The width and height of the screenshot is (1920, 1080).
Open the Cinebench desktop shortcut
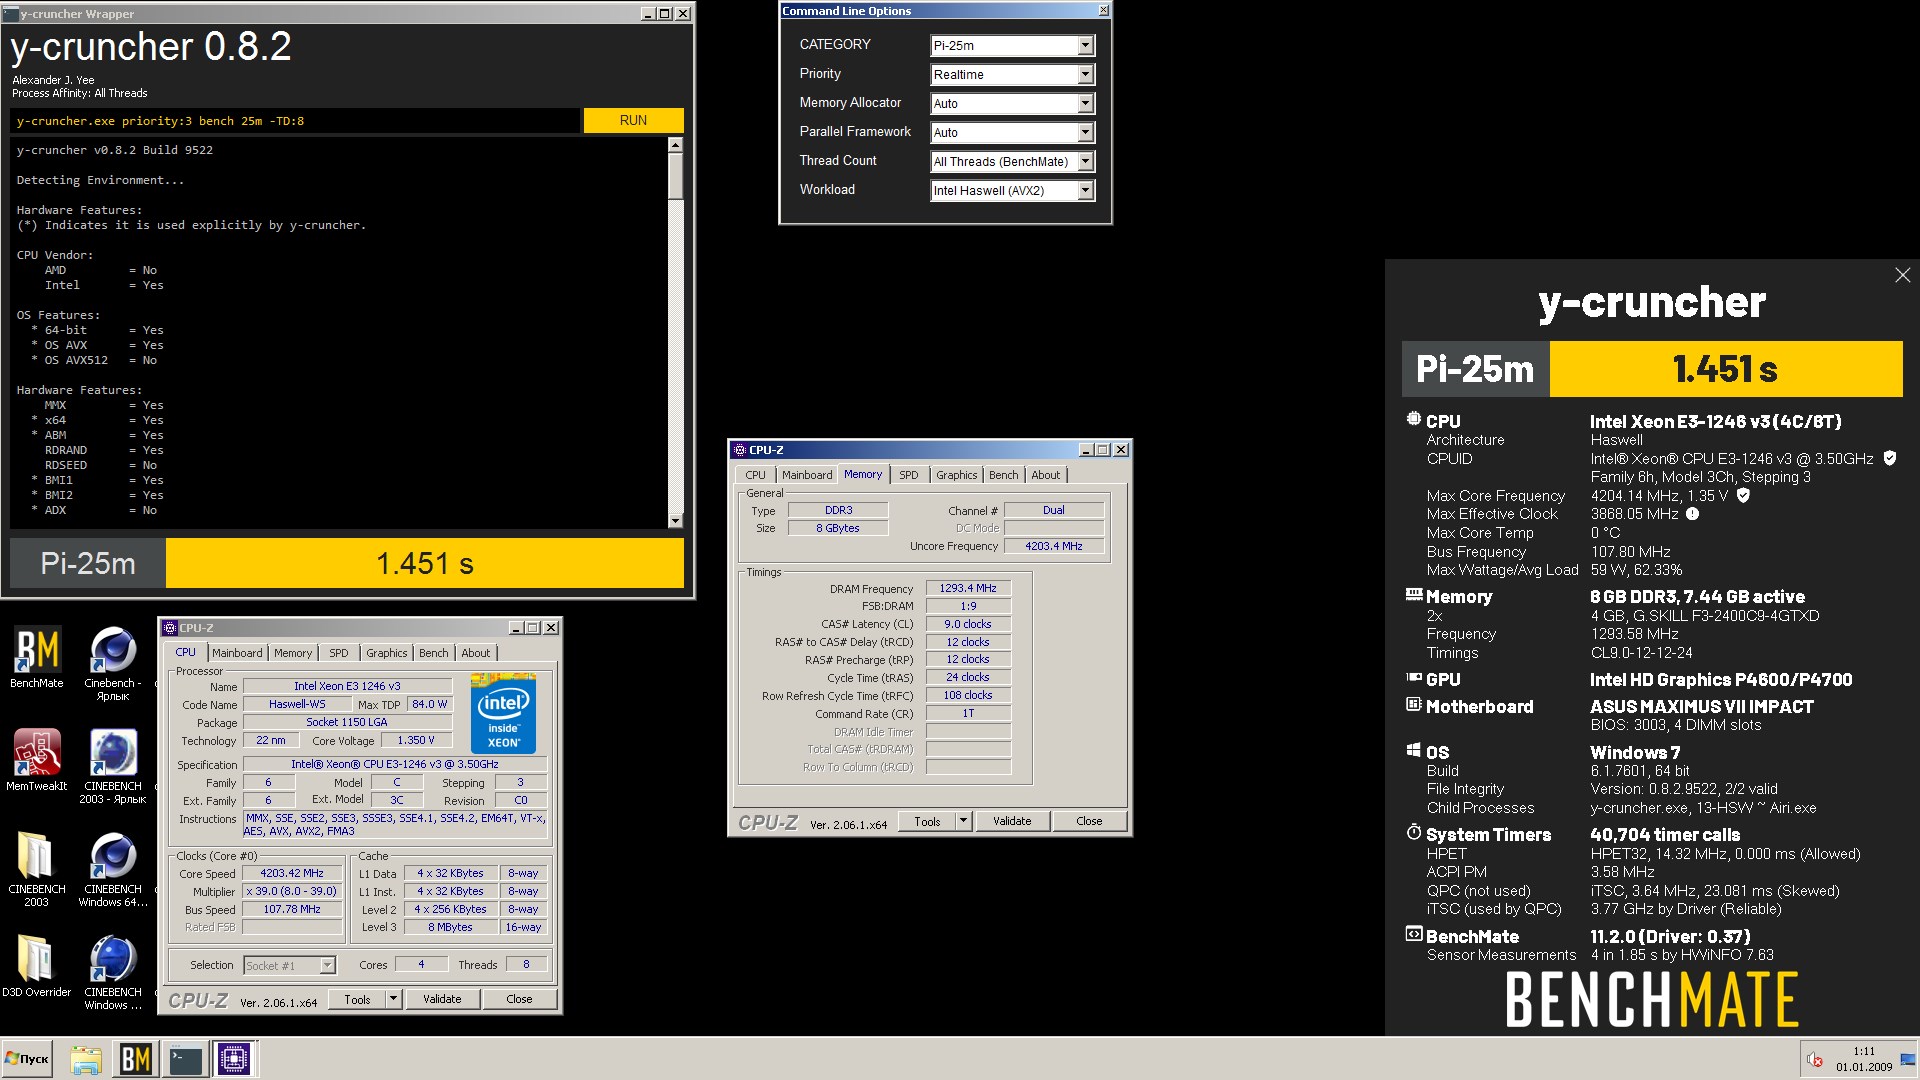(113, 663)
